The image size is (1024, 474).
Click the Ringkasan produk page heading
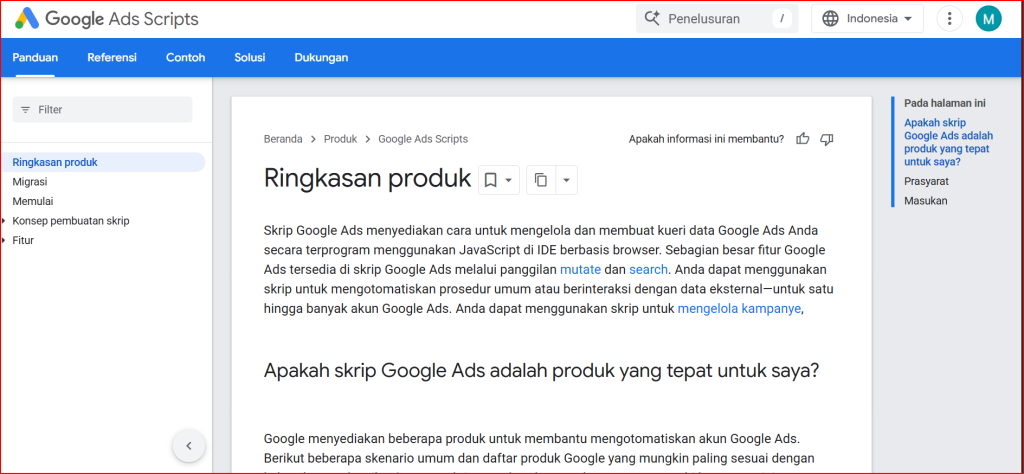tap(368, 178)
